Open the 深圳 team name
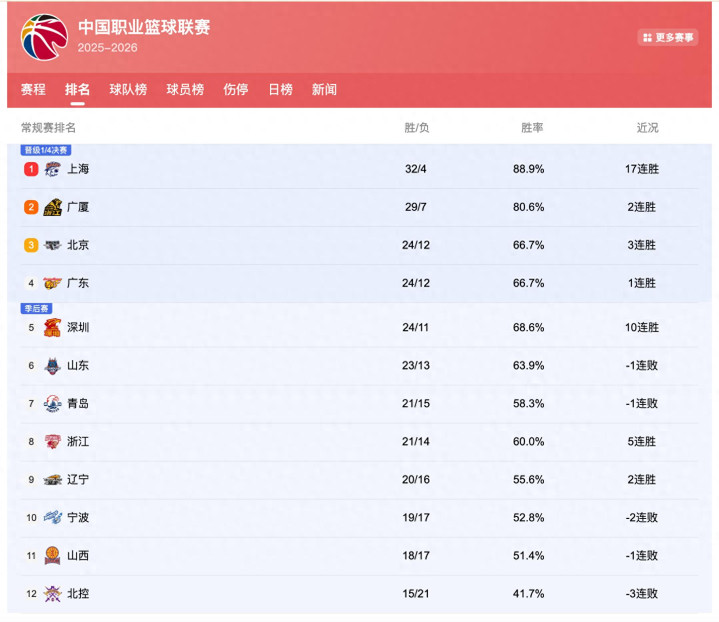 click(78, 328)
